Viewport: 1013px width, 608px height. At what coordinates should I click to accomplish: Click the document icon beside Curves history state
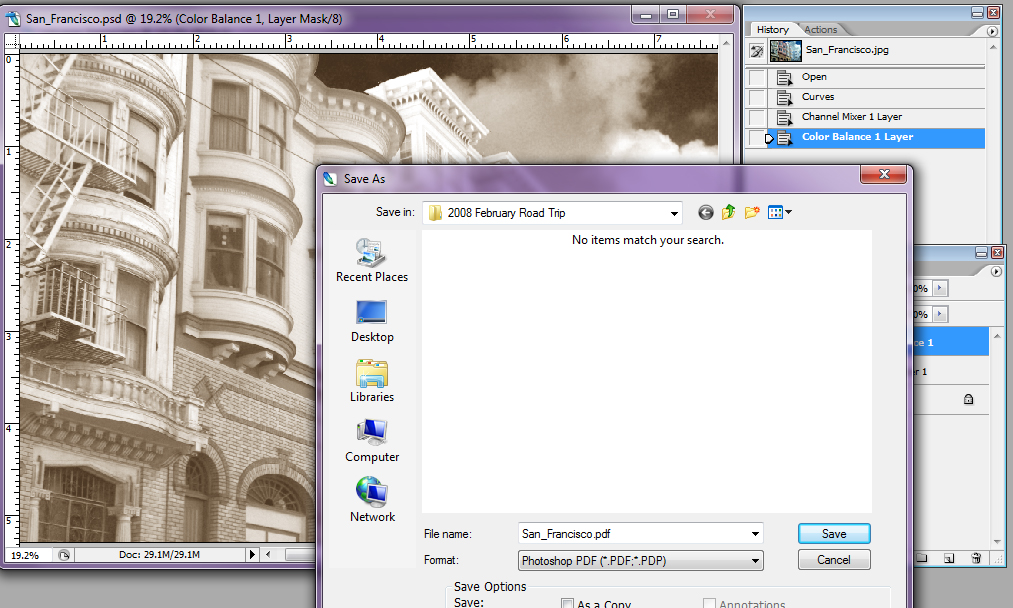[784, 98]
